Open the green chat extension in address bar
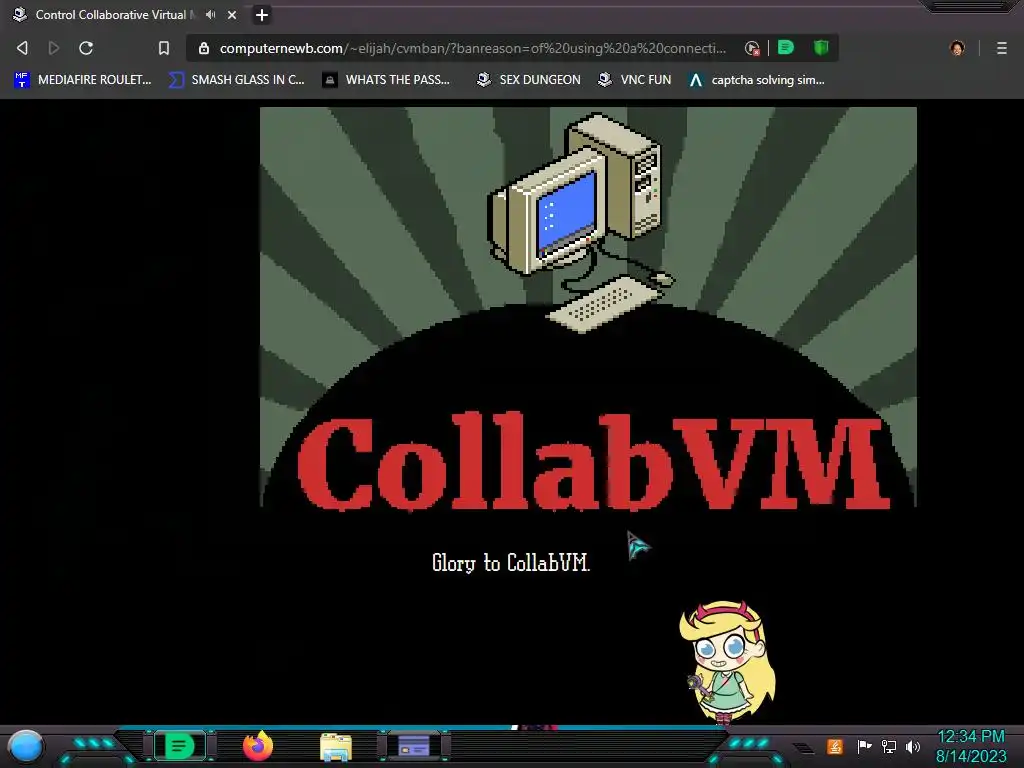This screenshot has height=768, width=1024. pos(786,47)
